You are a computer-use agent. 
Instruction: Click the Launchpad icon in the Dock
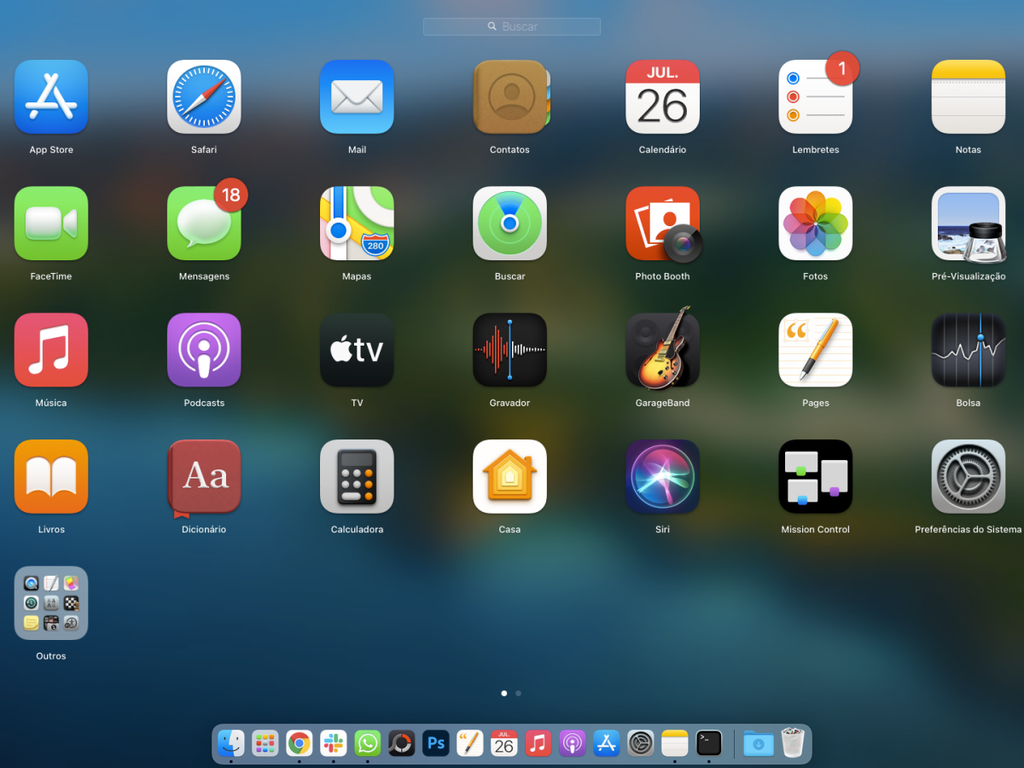[265, 743]
